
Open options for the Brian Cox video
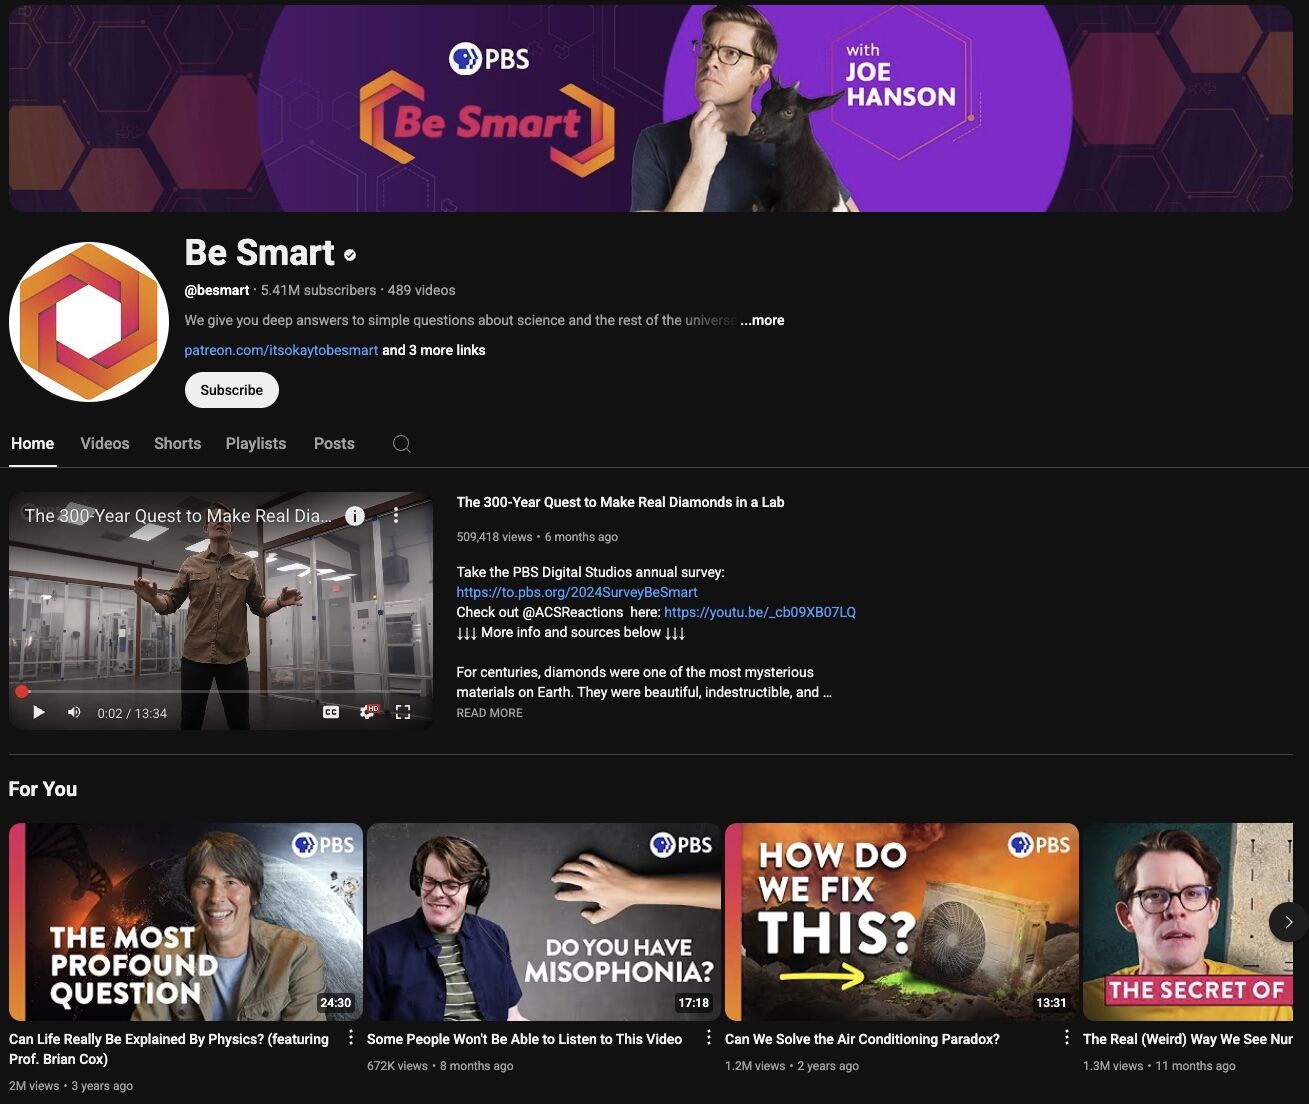pyautogui.click(x=351, y=1038)
